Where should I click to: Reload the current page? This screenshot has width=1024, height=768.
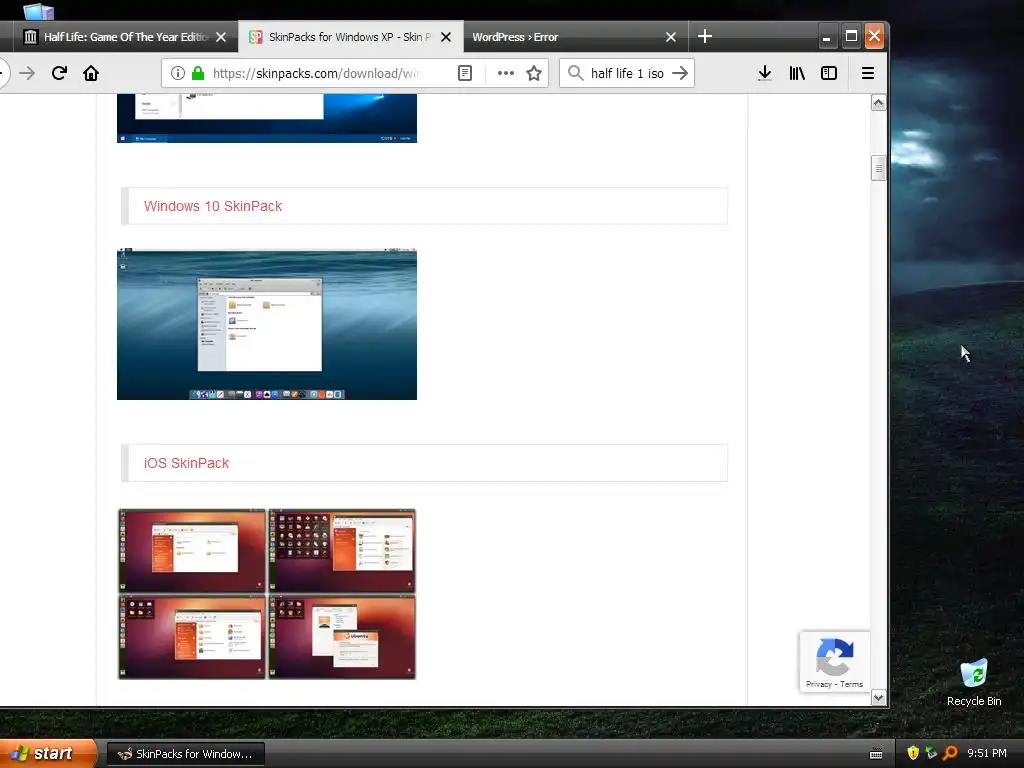[x=59, y=73]
